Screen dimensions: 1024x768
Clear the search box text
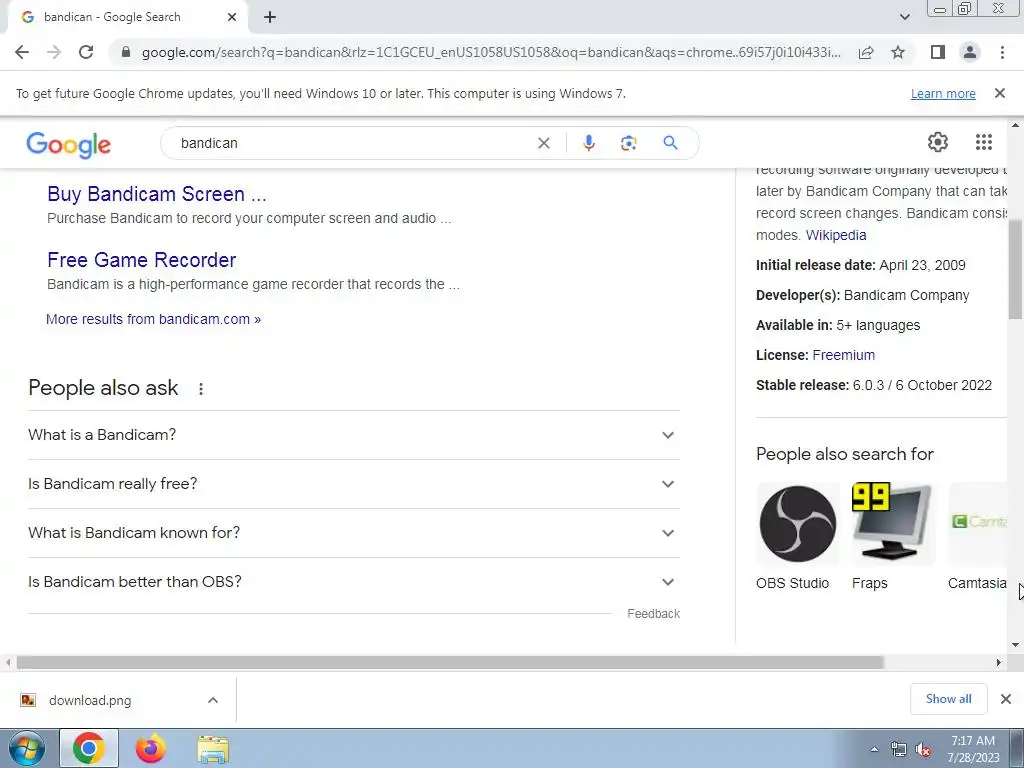coord(543,143)
